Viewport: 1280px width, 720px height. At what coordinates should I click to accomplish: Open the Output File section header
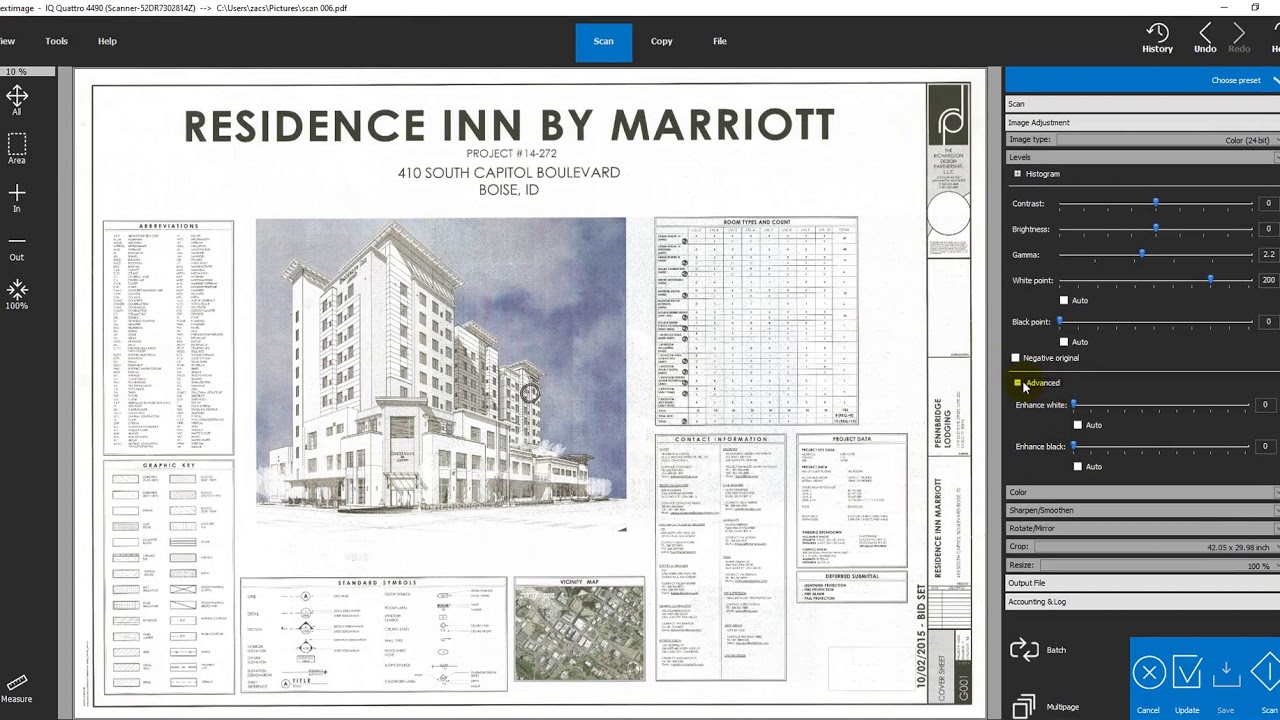(1143, 583)
